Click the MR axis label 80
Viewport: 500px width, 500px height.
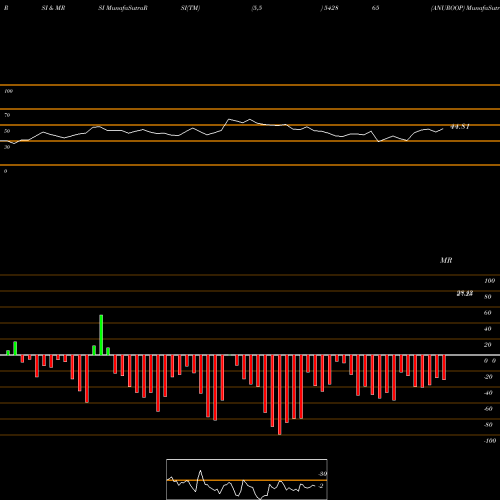(x=488, y=297)
